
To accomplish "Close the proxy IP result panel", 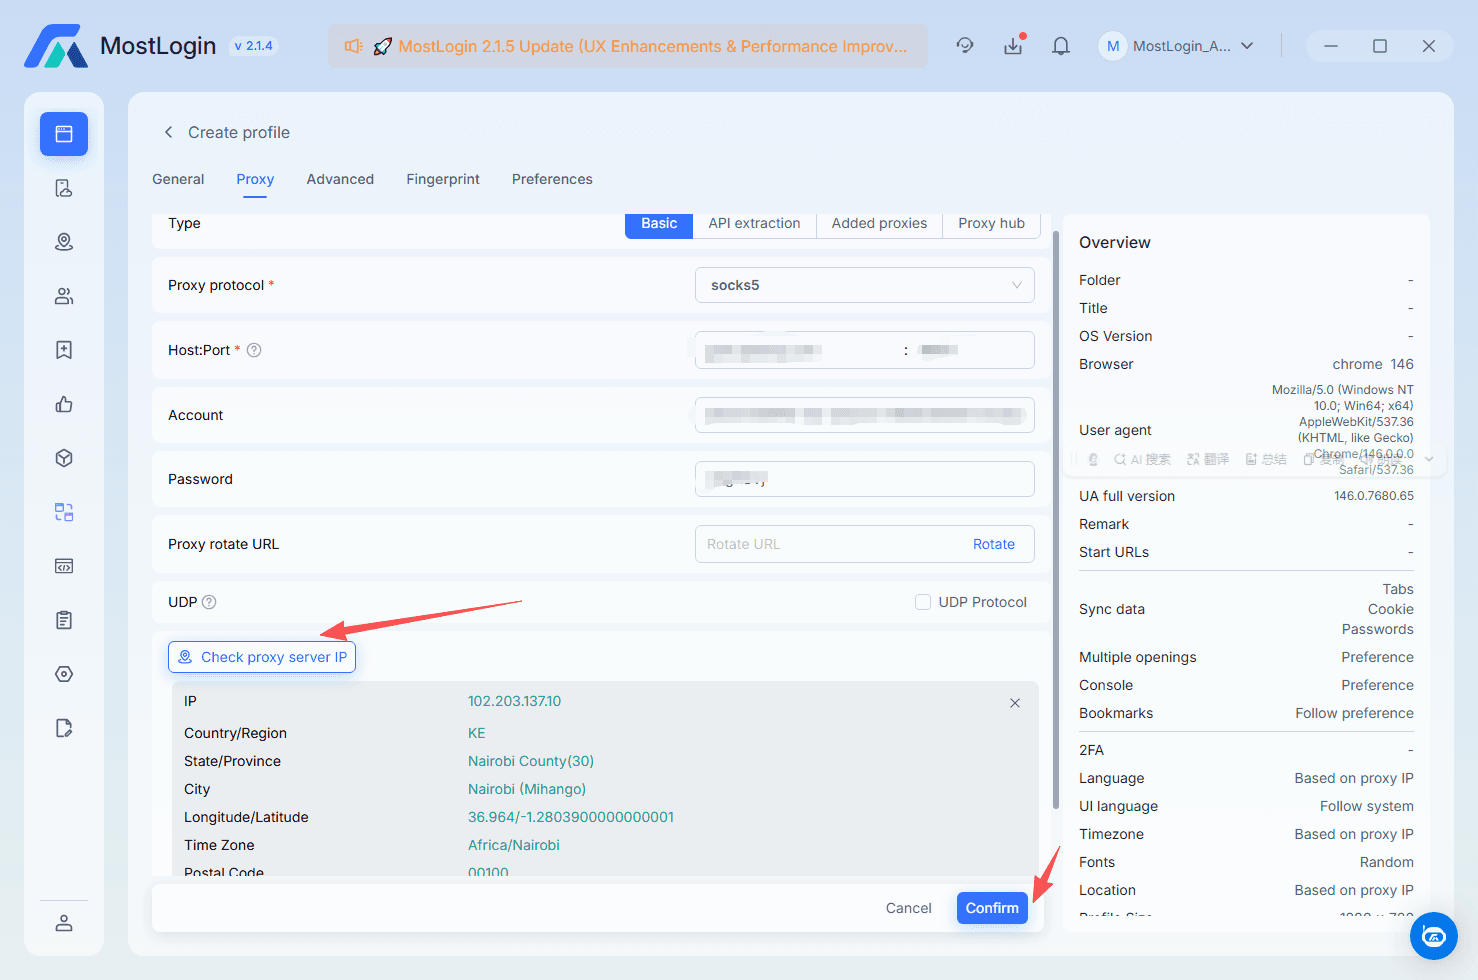I will point(1015,703).
